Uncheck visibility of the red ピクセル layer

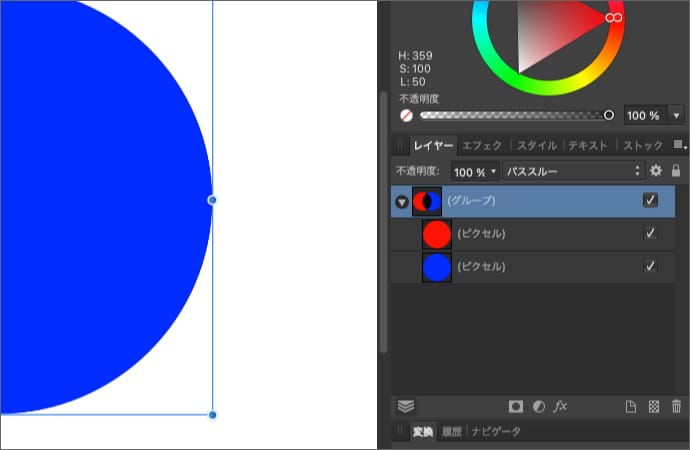pyautogui.click(x=651, y=234)
